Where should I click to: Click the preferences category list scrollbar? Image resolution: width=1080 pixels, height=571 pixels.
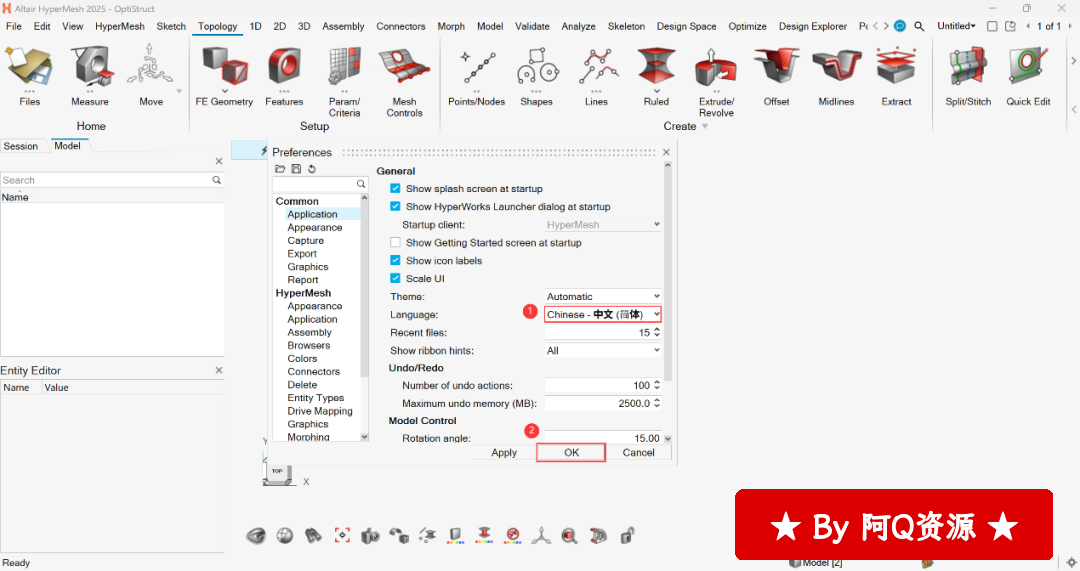[x=364, y=287]
